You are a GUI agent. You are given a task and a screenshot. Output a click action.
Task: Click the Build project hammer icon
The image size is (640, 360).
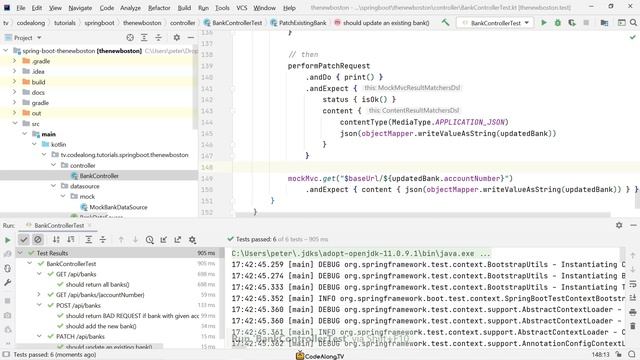(x=445, y=23)
